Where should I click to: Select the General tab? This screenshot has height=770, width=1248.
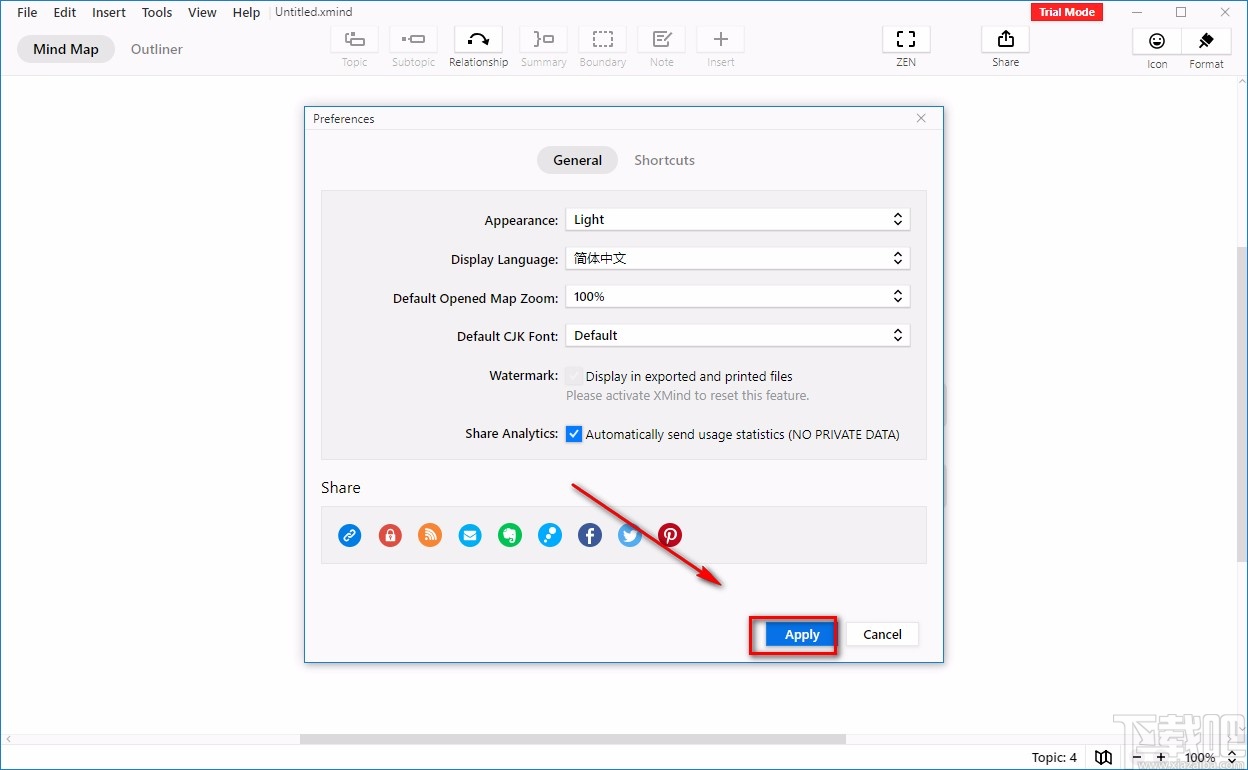pyautogui.click(x=578, y=160)
